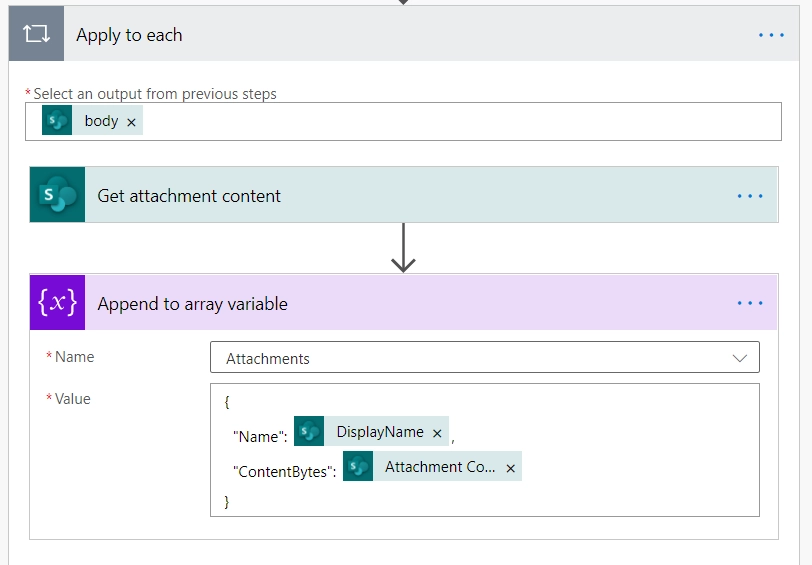This screenshot has height=565, width=812.
Task: Click the SharePoint icon on Get attachment content
Action: [x=57, y=195]
